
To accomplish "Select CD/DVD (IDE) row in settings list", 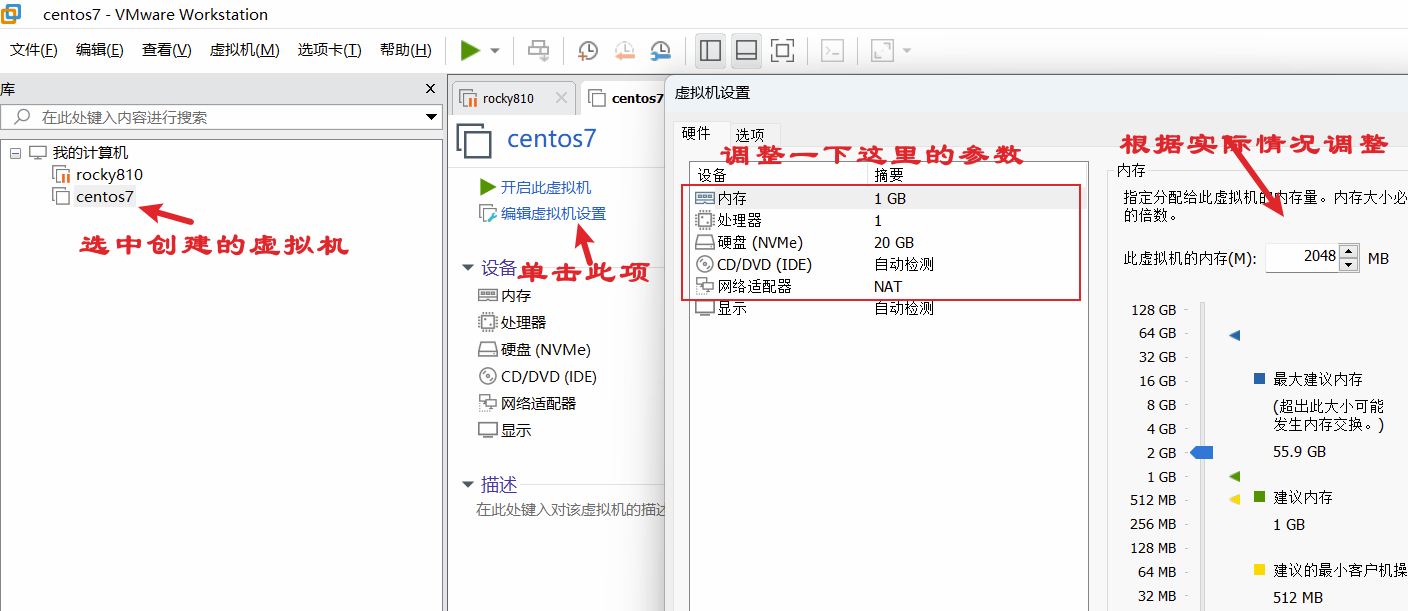I will pyautogui.click(x=888, y=264).
